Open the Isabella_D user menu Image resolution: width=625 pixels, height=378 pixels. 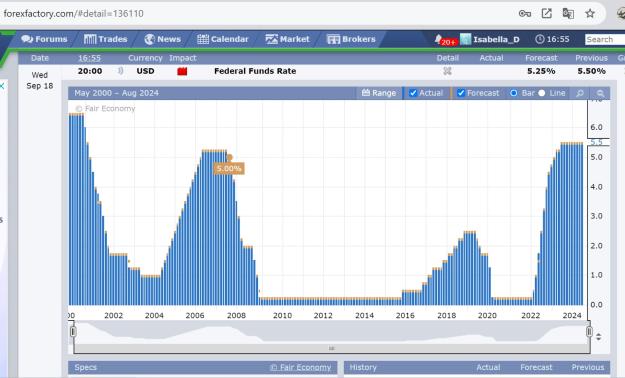[x=496, y=39]
